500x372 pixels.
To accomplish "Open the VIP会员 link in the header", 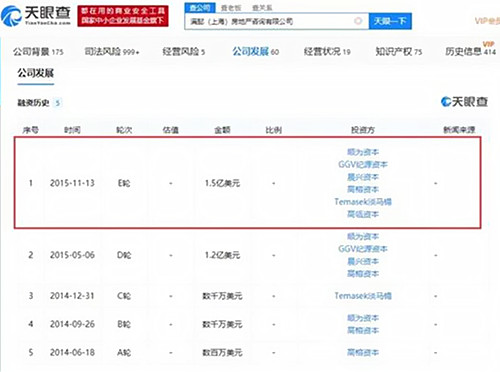I will [x=487, y=21].
